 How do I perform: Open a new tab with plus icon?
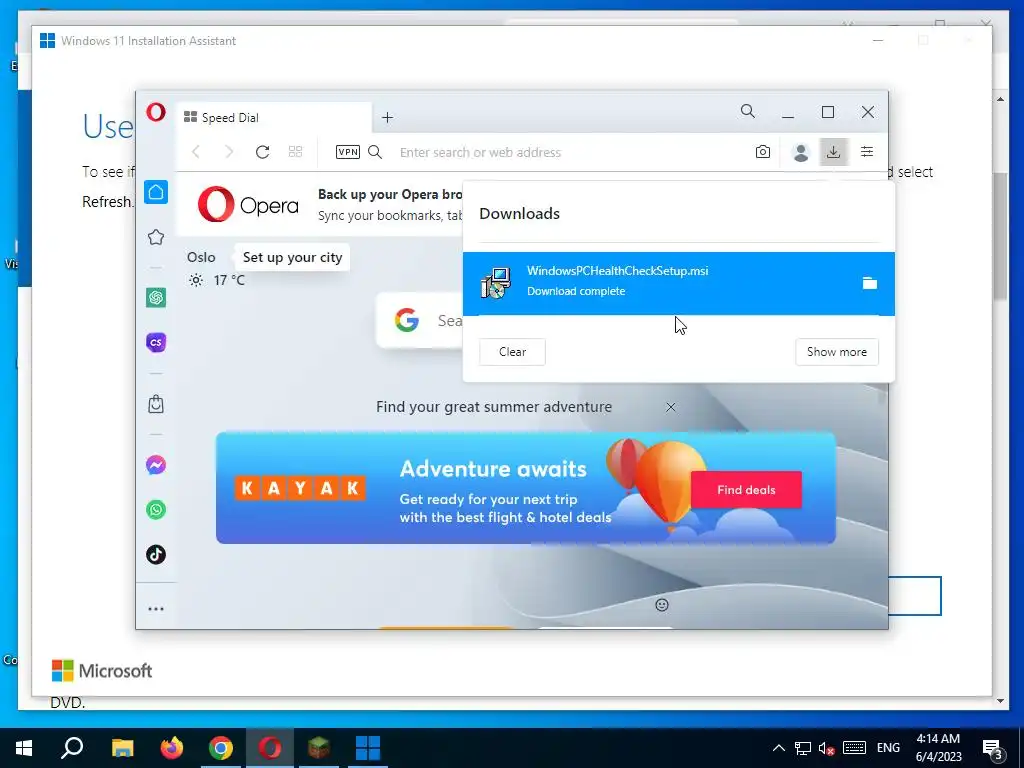(x=387, y=118)
